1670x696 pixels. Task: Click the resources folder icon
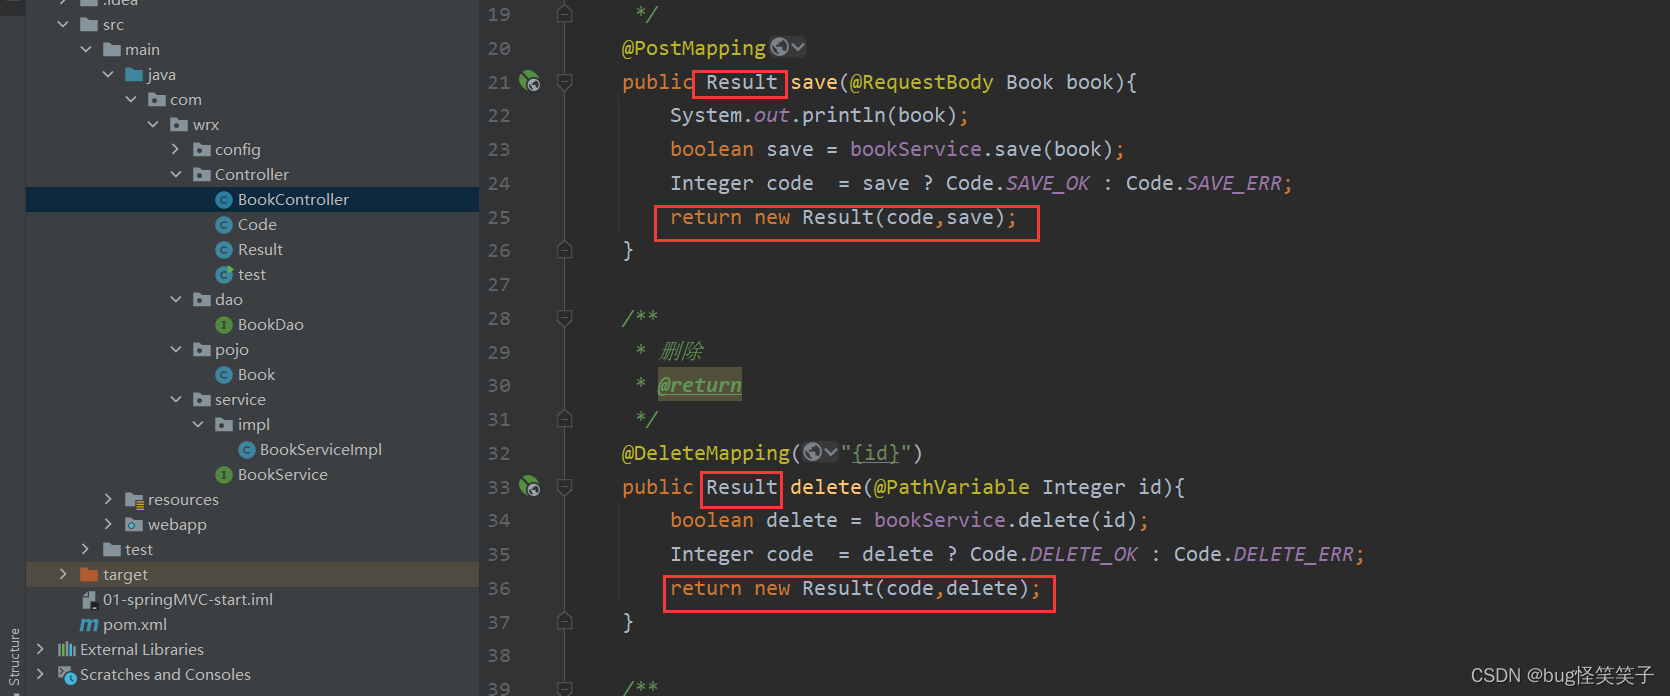click(134, 499)
